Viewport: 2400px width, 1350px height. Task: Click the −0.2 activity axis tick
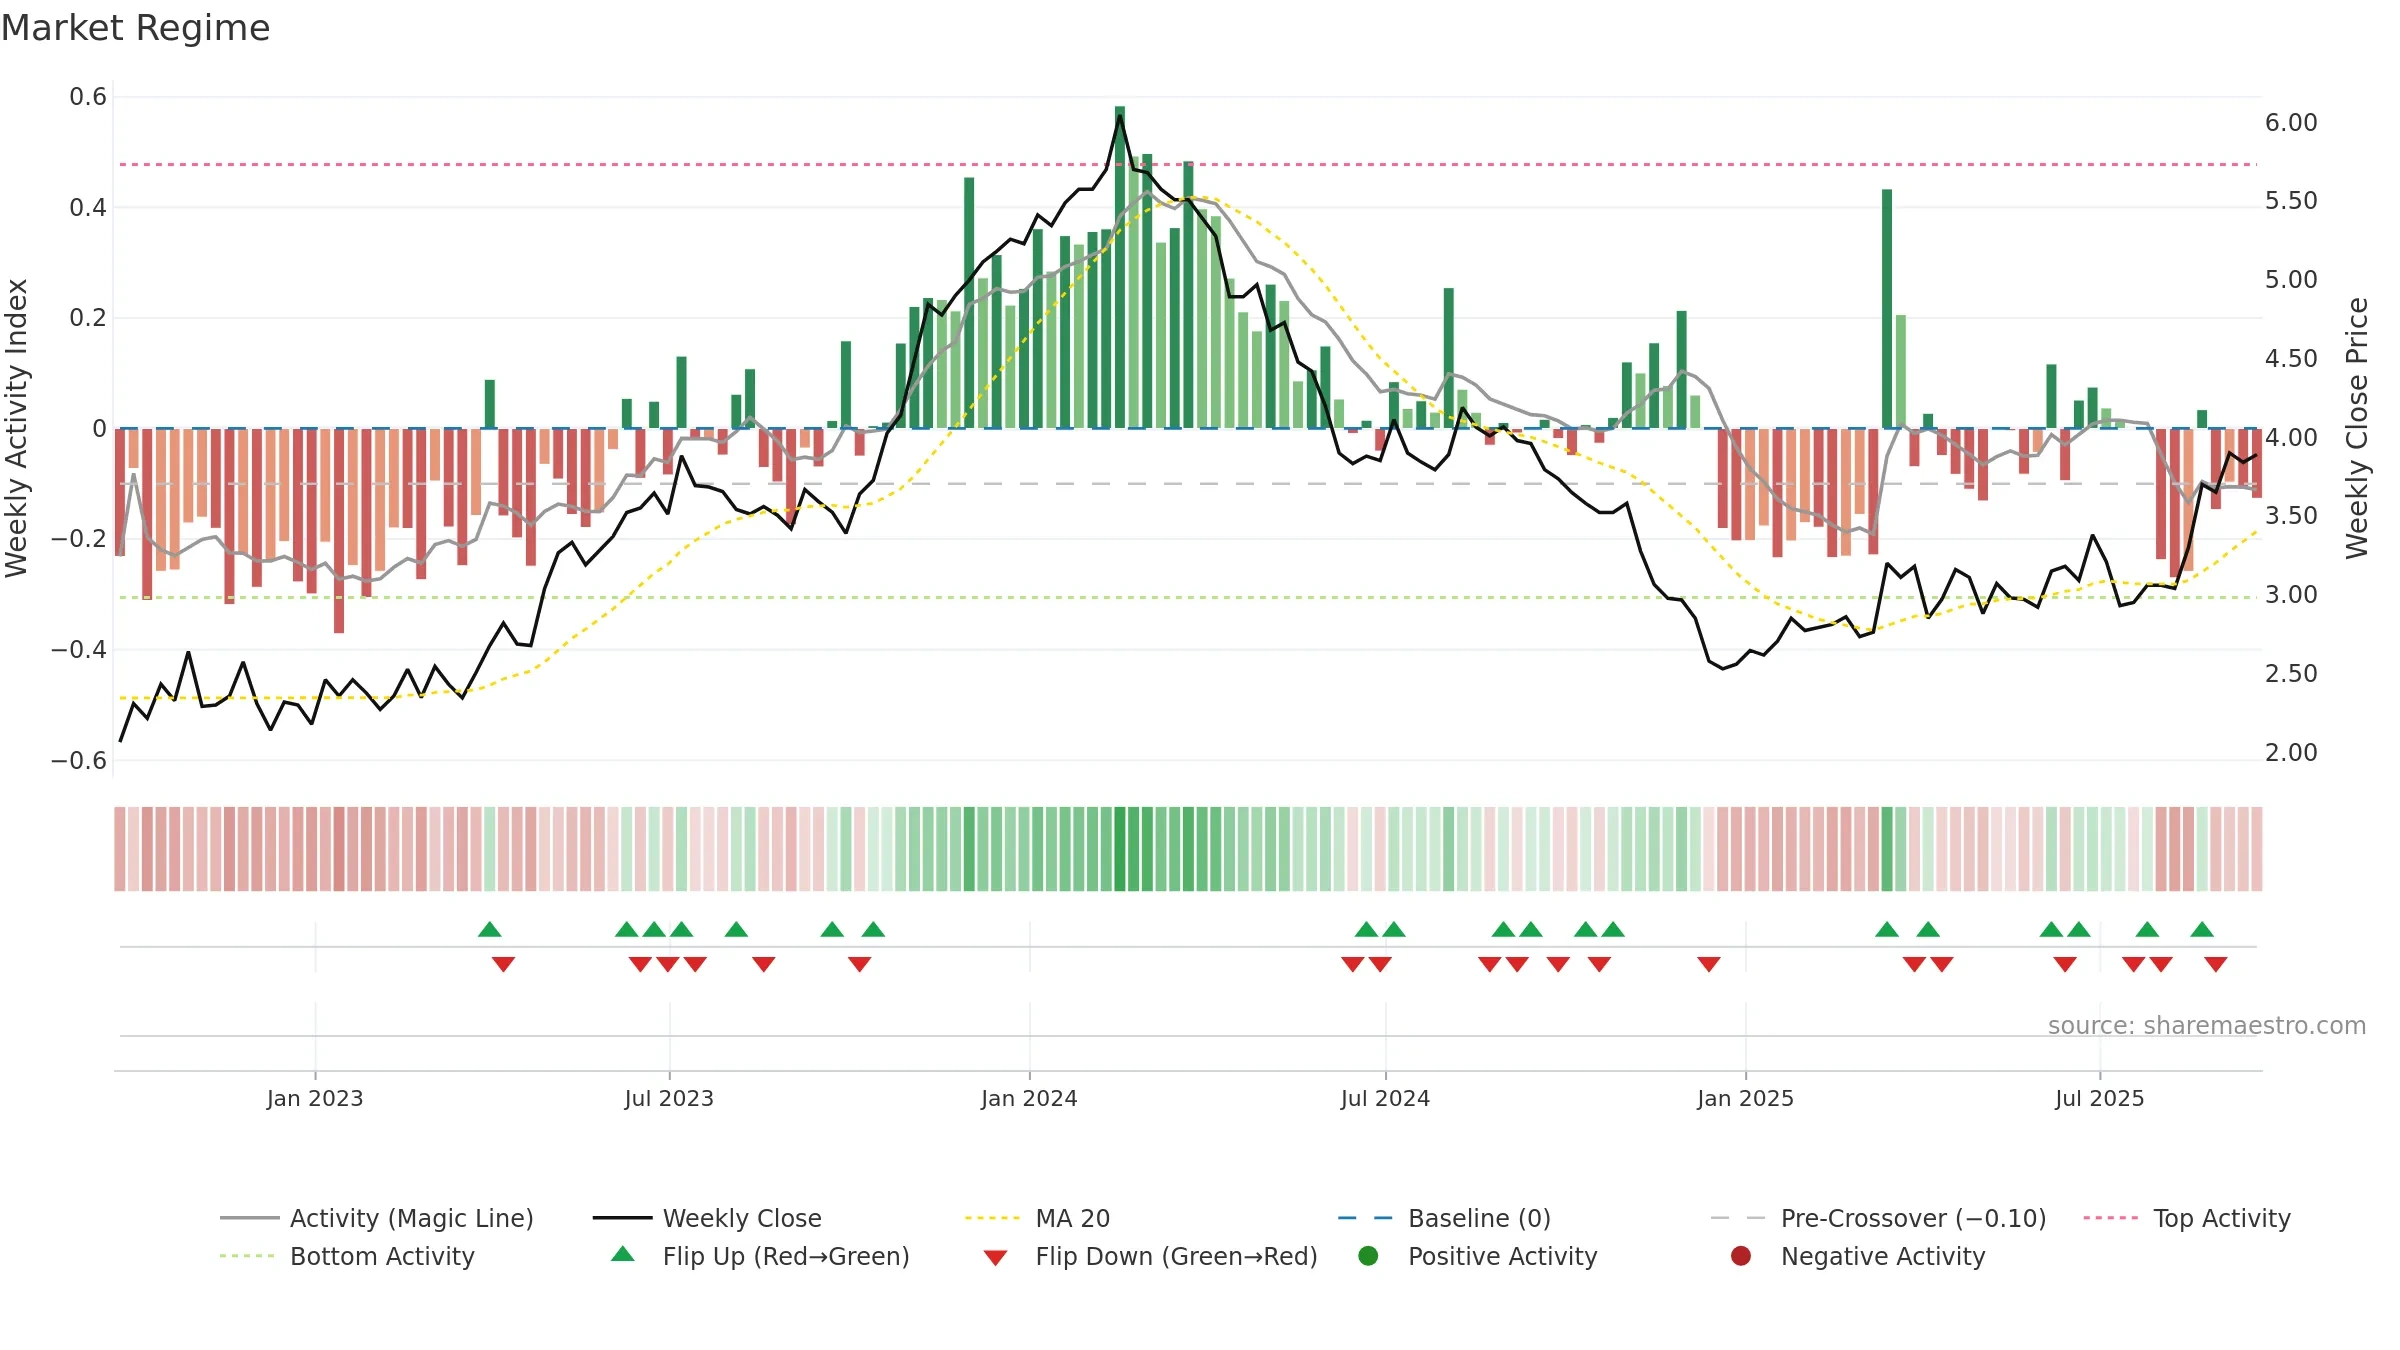coord(79,539)
